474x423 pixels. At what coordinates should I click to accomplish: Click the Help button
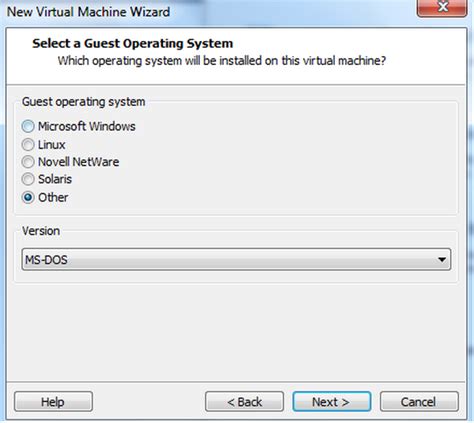(53, 402)
